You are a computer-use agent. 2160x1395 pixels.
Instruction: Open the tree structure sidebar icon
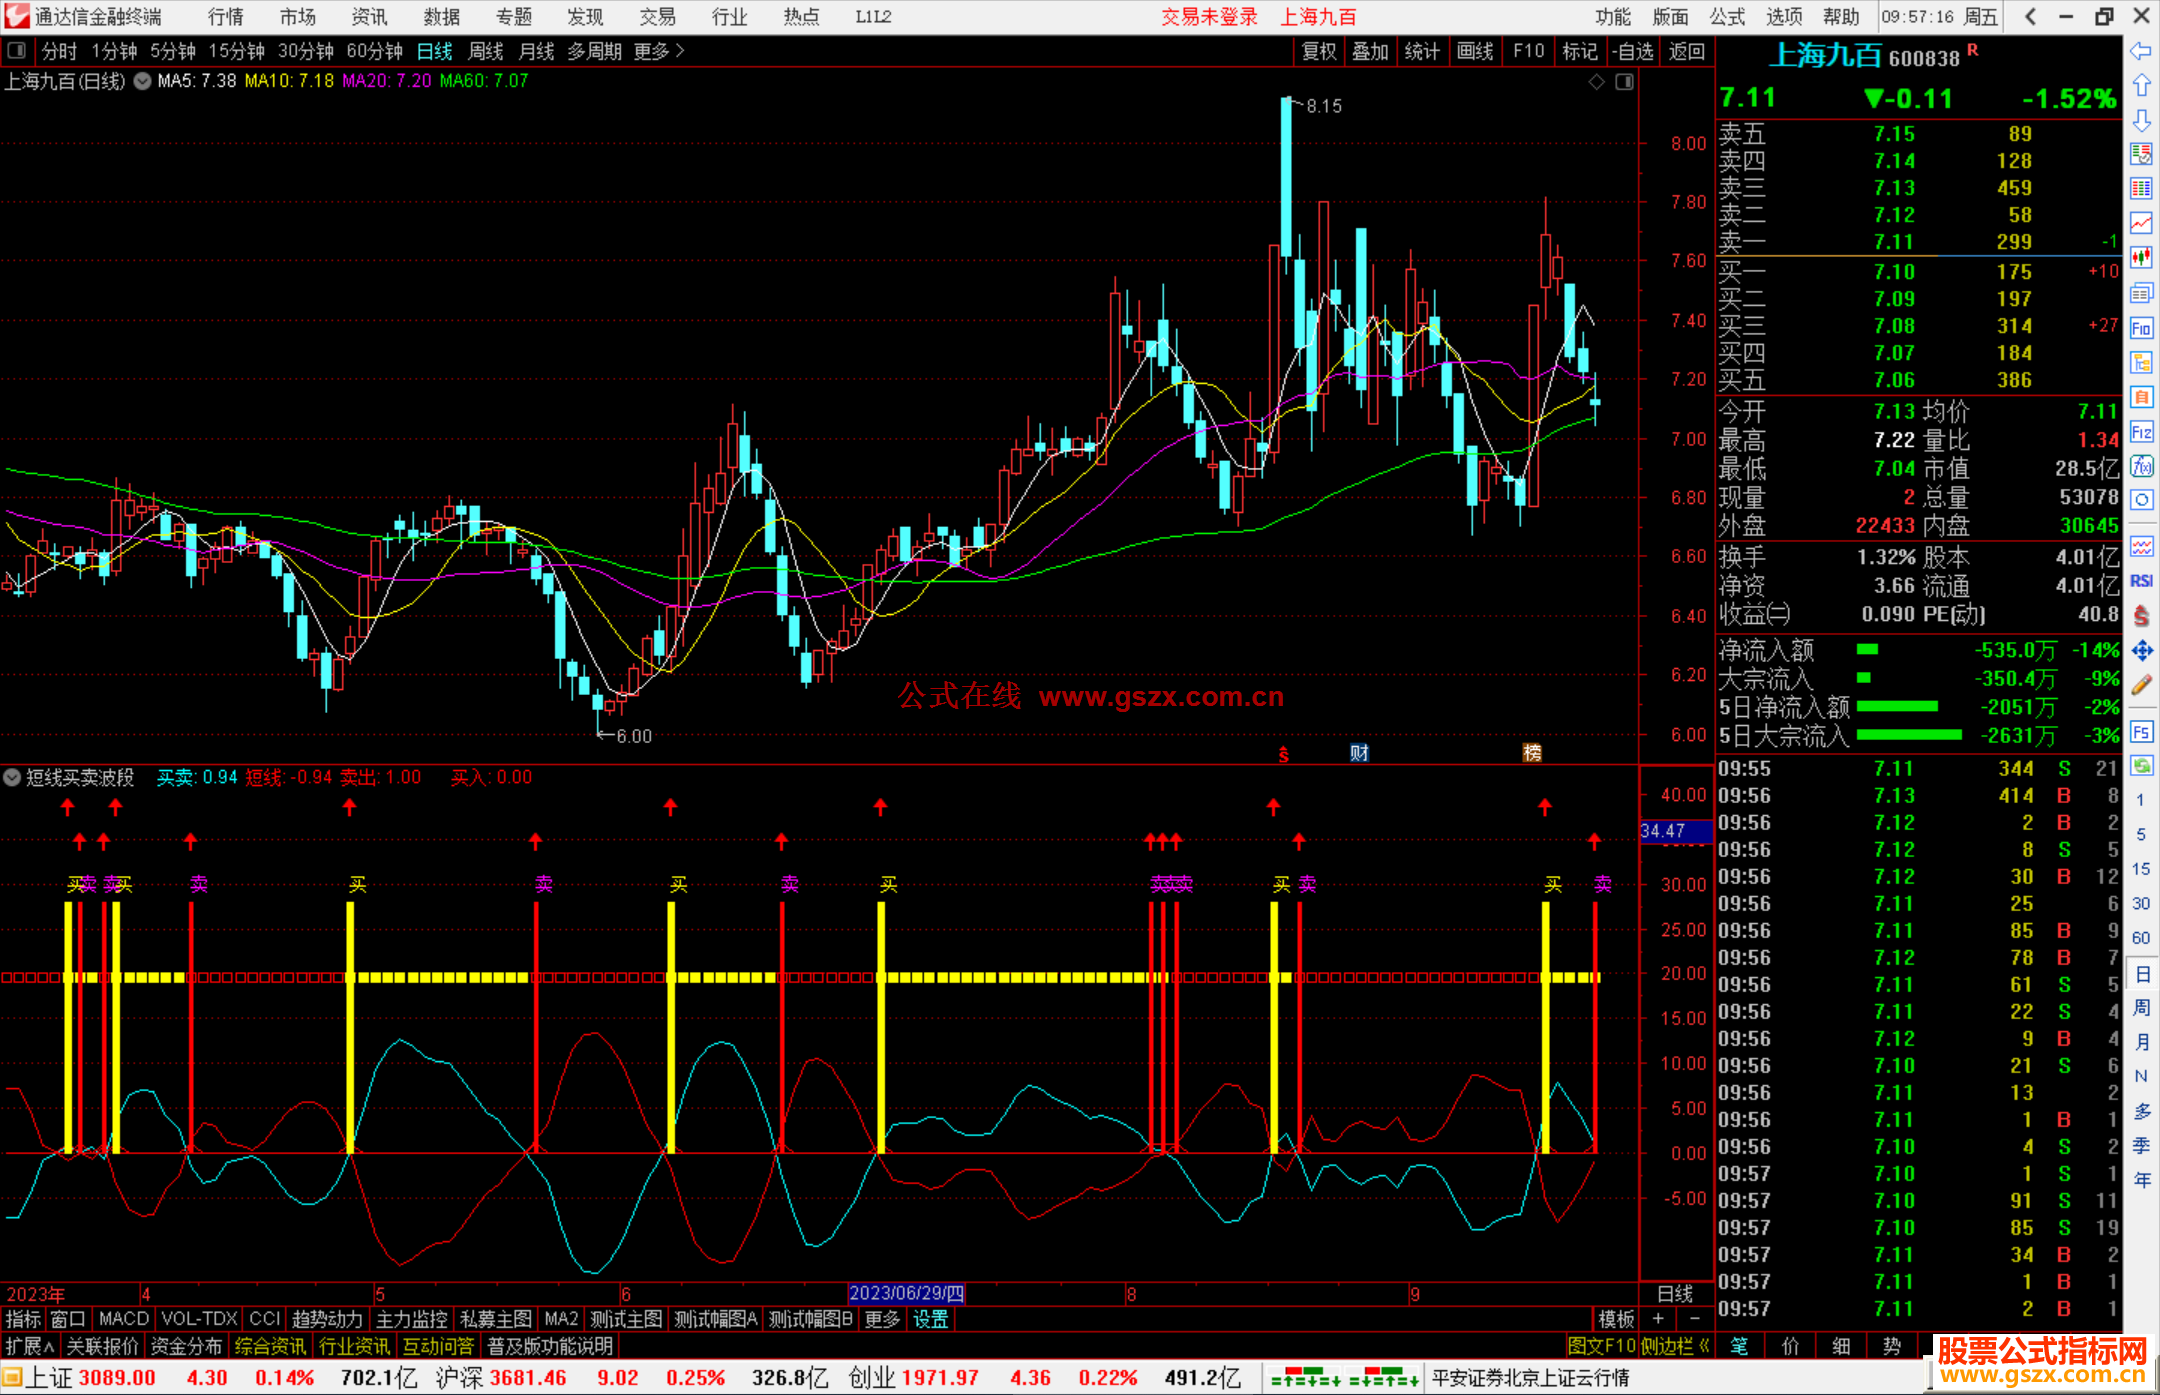click(2141, 362)
